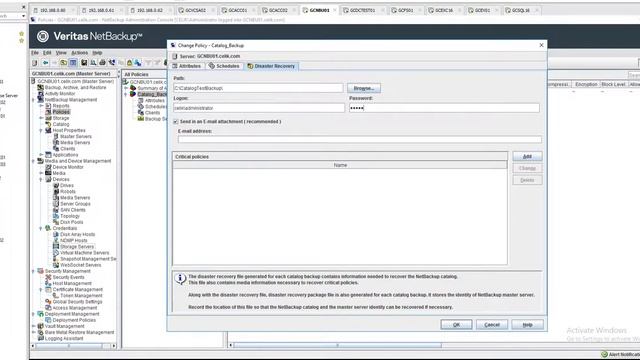640x360 pixels.
Task: Open the Logging Assistant node
Action: click(64, 338)
